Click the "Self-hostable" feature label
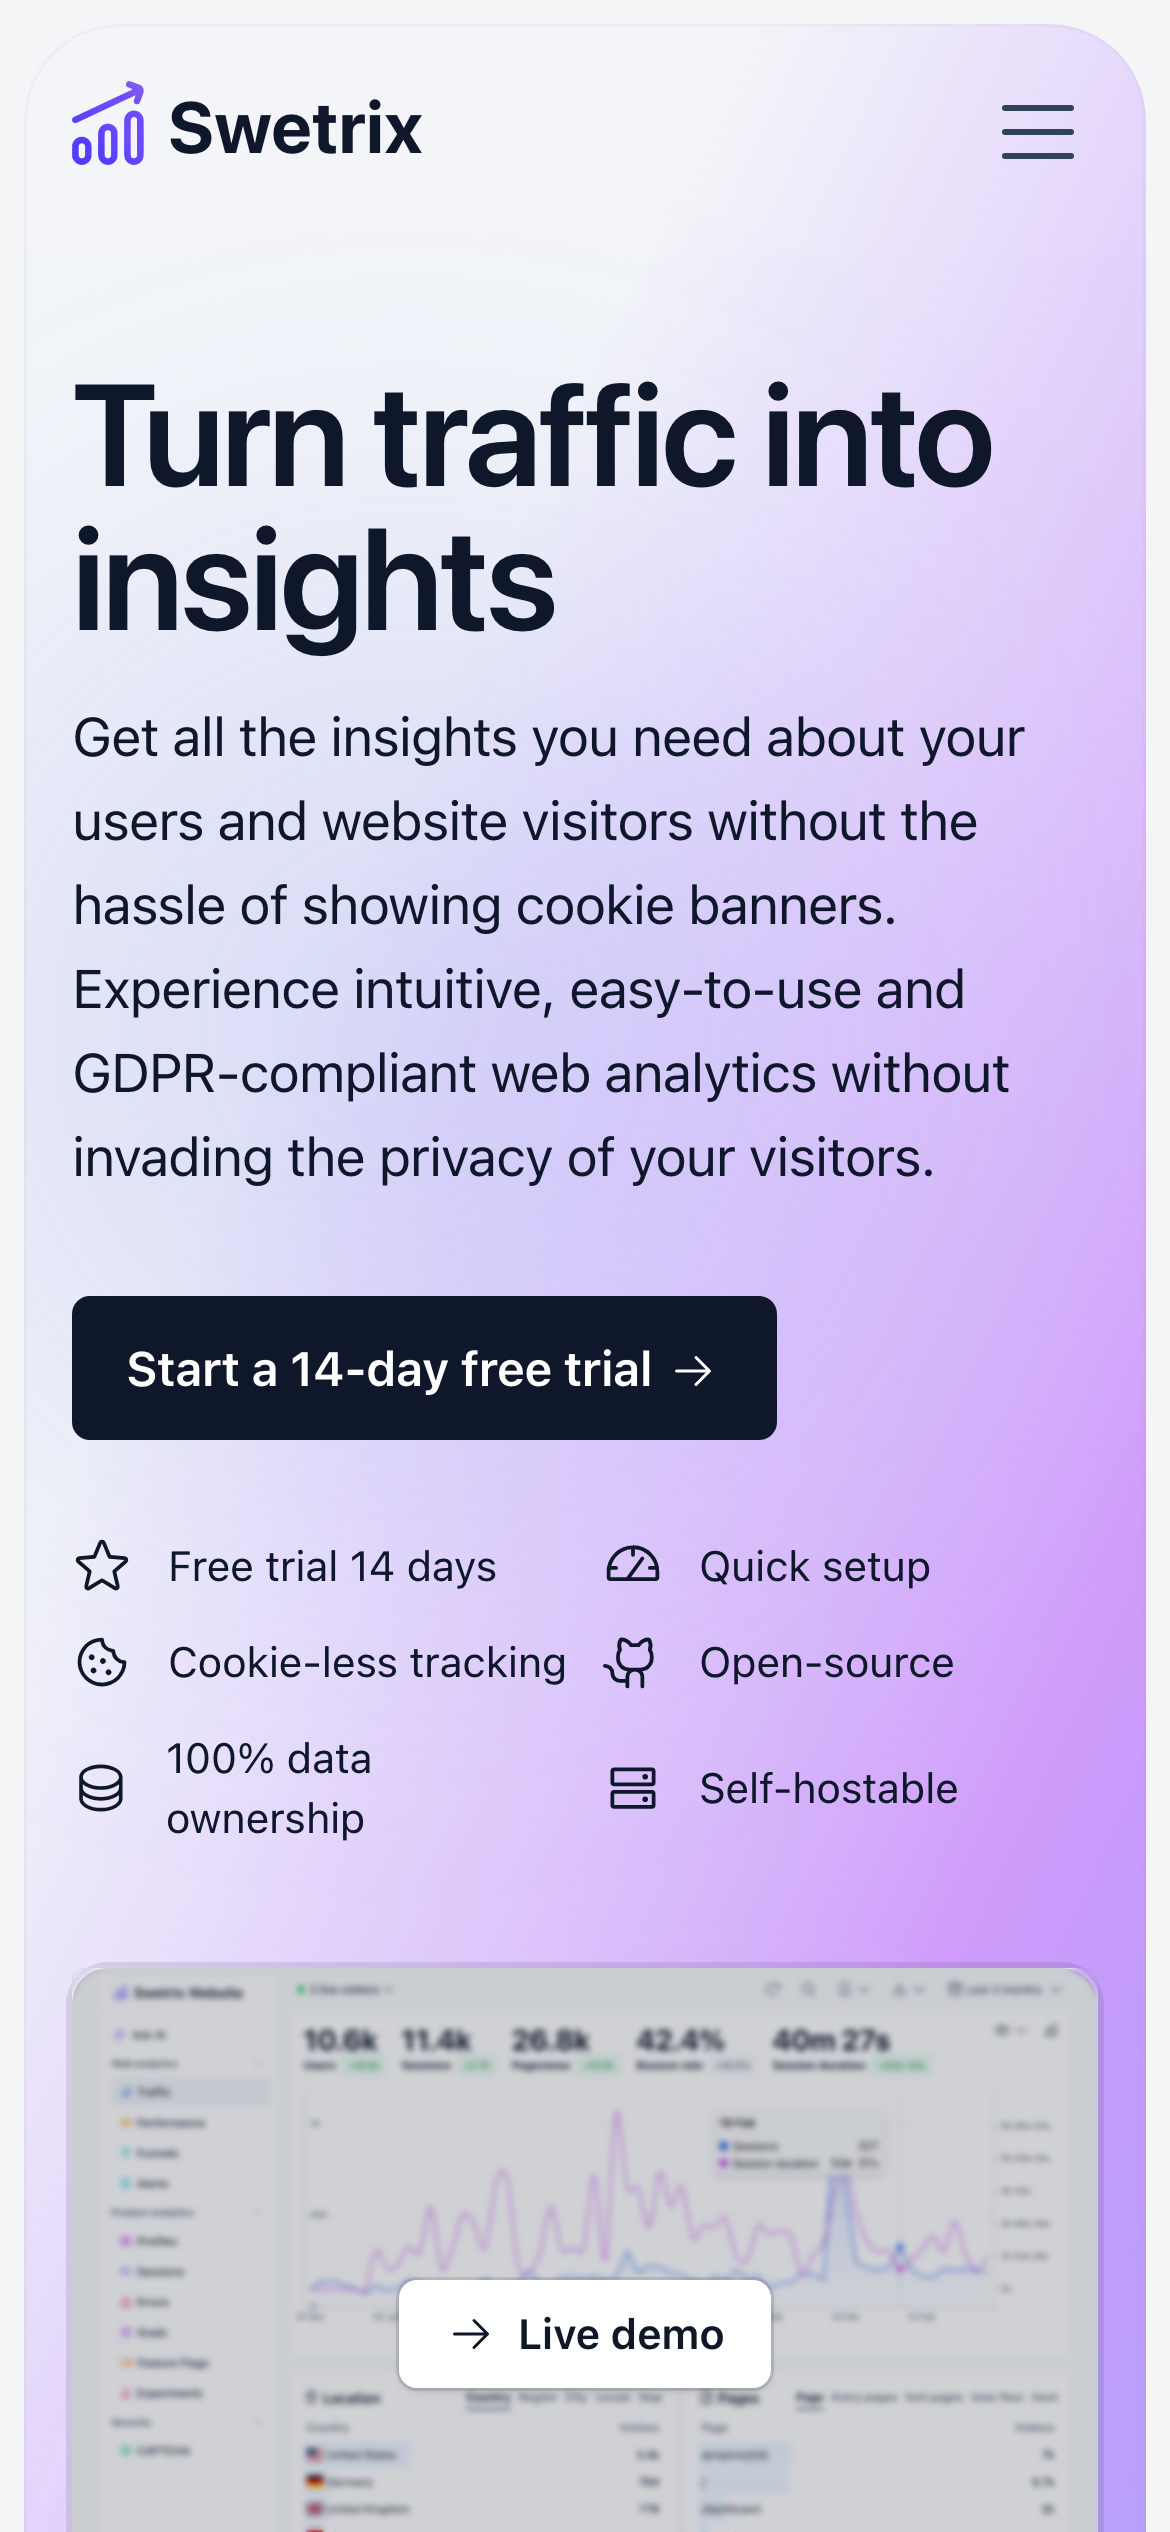 pyautogui.click(x=829, y=1788)
